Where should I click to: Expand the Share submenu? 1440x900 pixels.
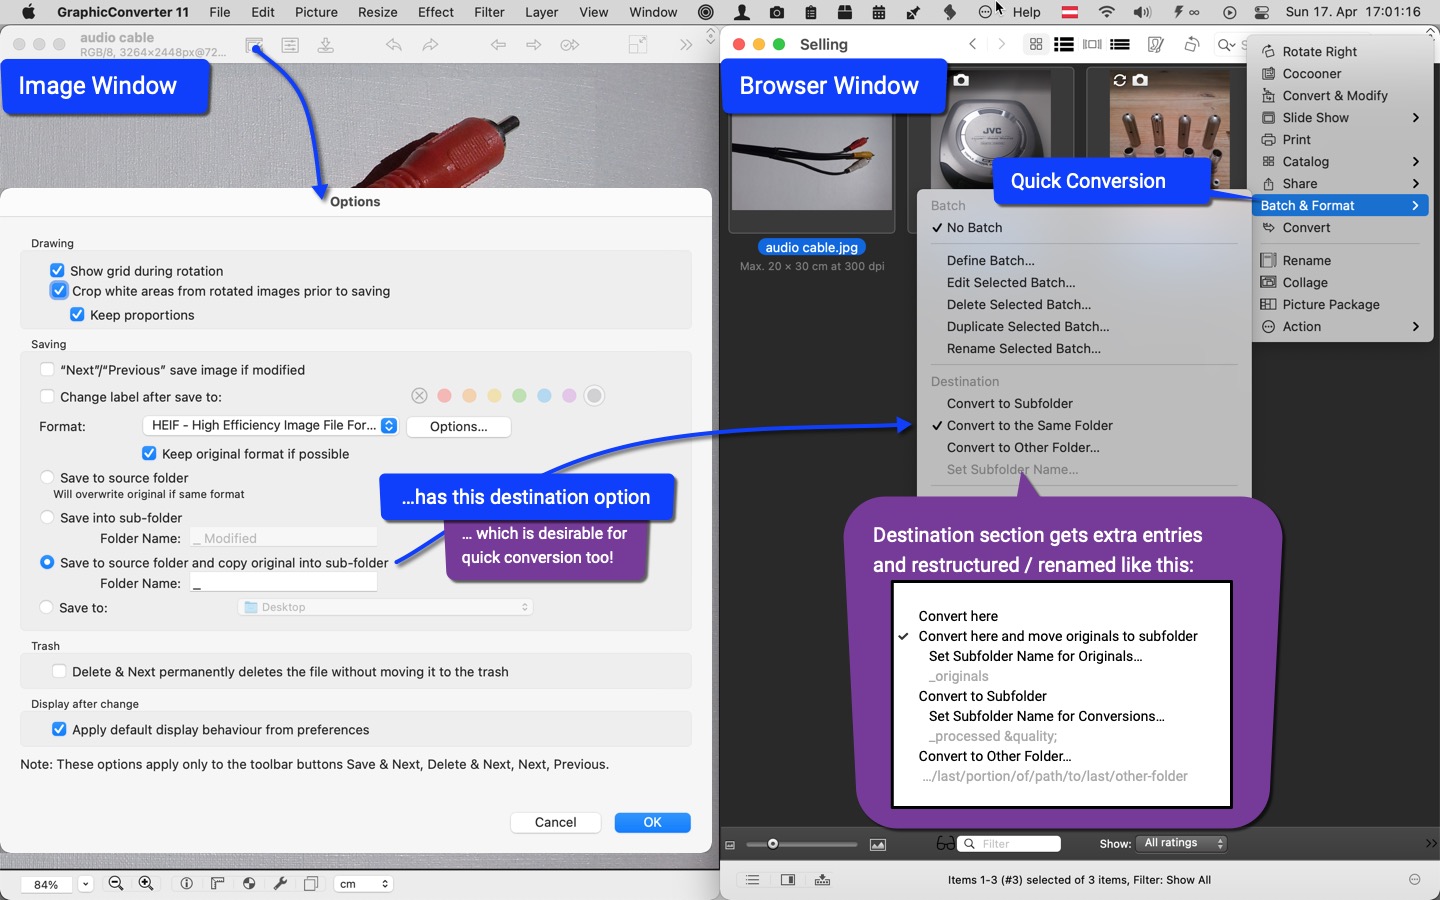click(x=1341, y=183)
